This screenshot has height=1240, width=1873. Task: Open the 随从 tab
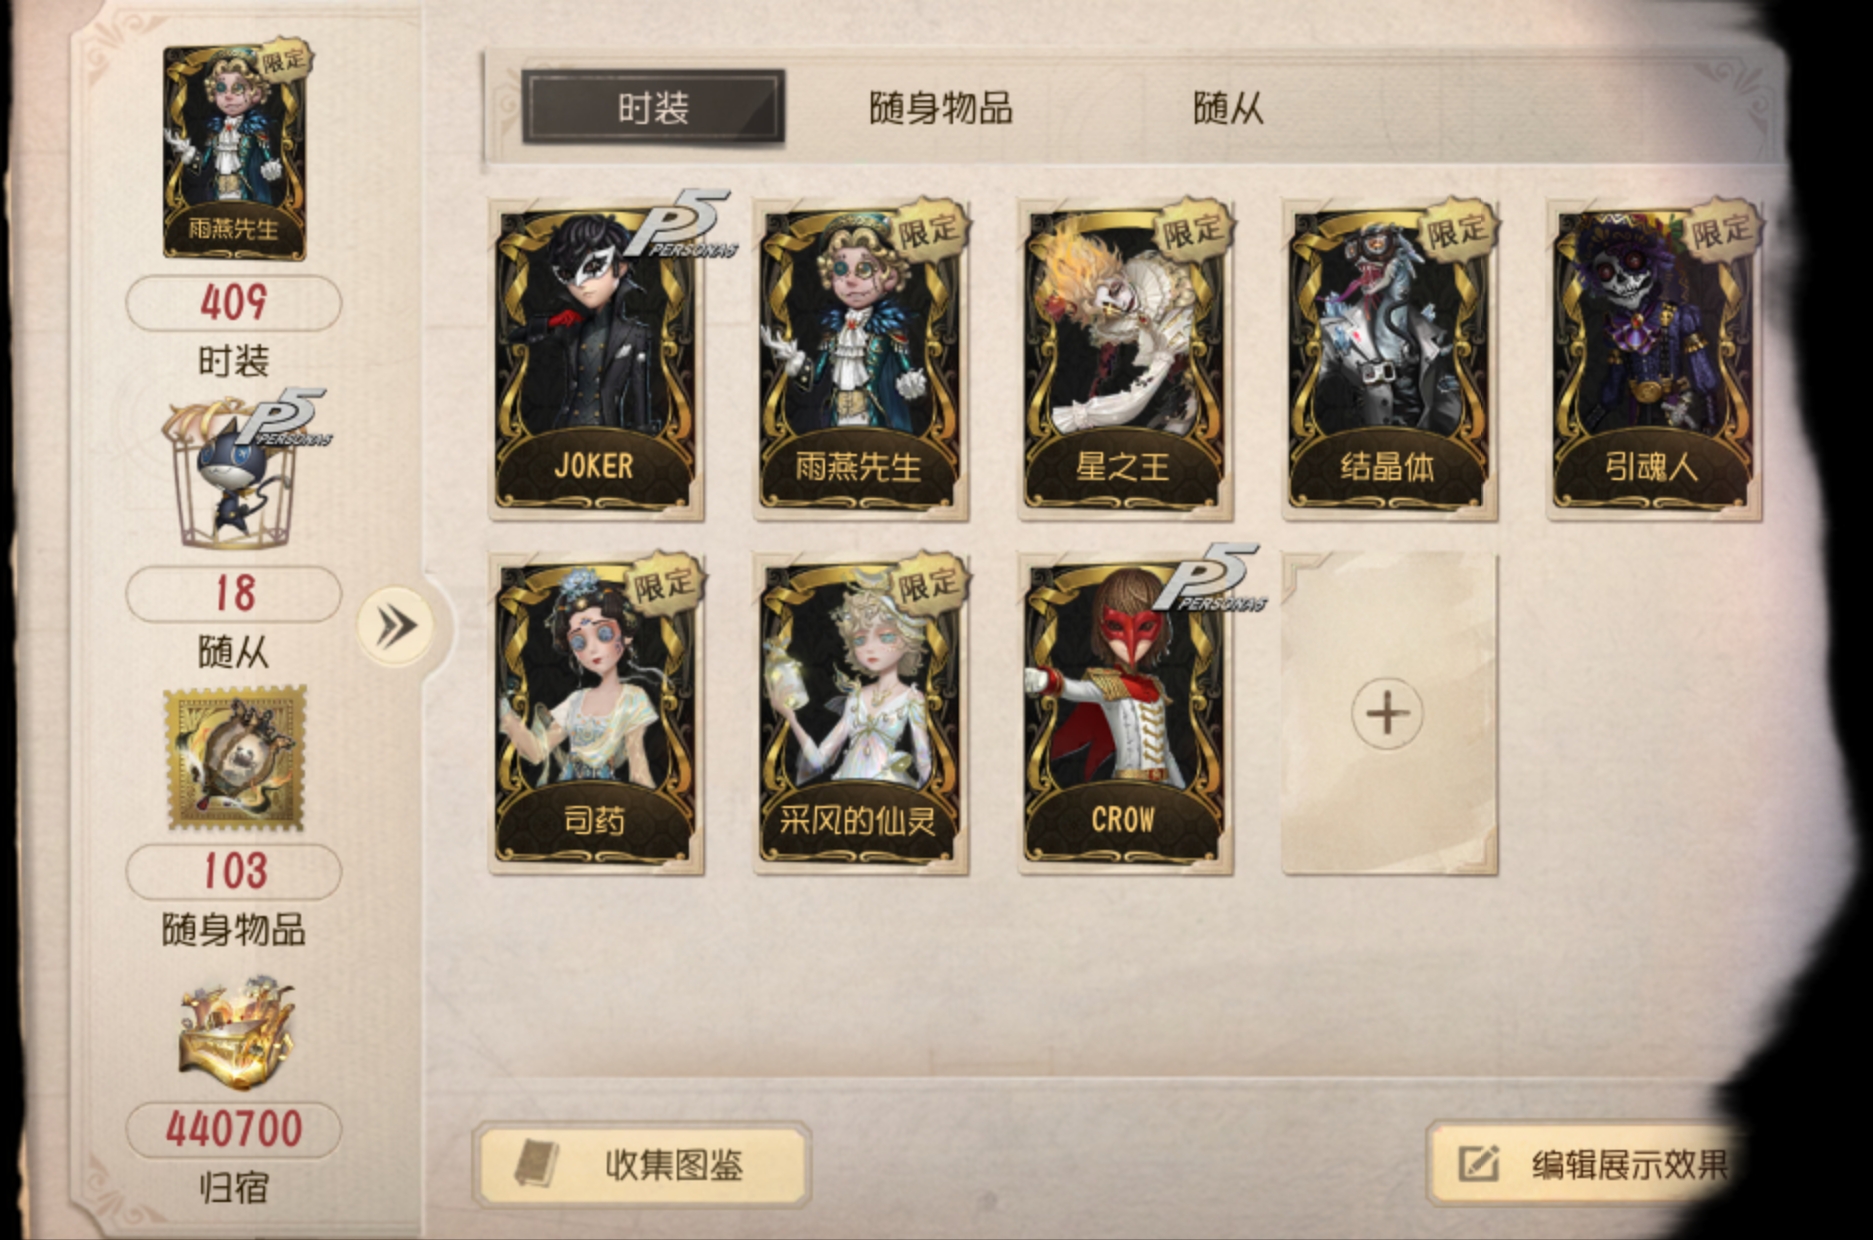pyautogui.click(x=1228, y=108)
